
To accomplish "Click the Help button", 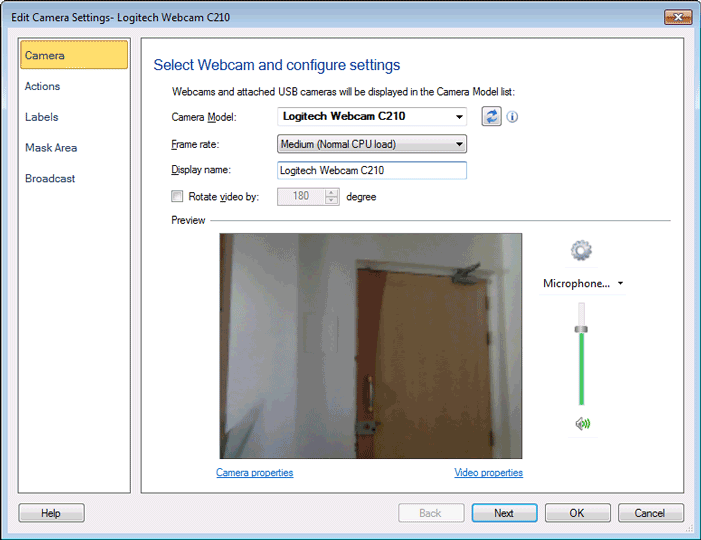I will tap(51, 513).
